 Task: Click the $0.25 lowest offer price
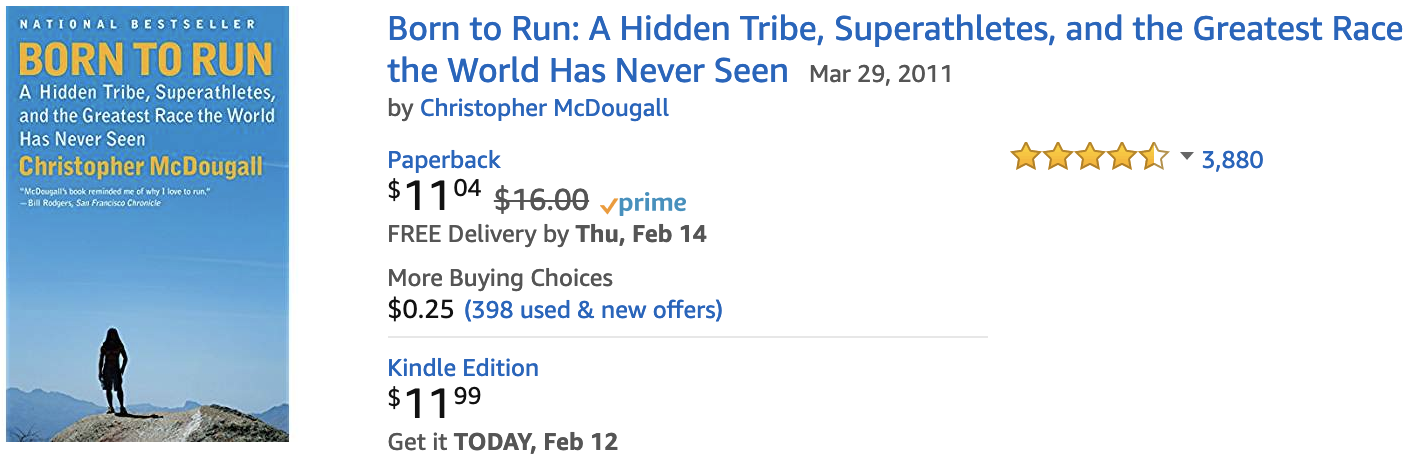coord(420,309)
